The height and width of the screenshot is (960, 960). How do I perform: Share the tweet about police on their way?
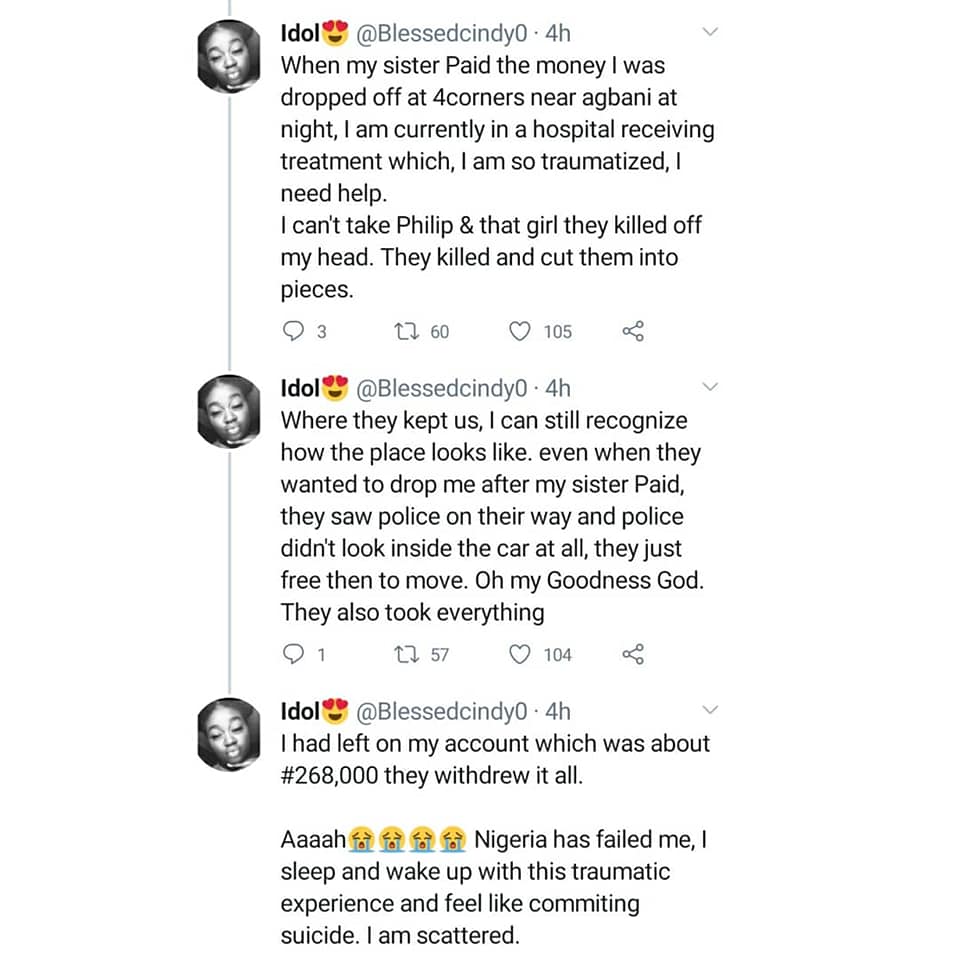click(x=633, y=655)
